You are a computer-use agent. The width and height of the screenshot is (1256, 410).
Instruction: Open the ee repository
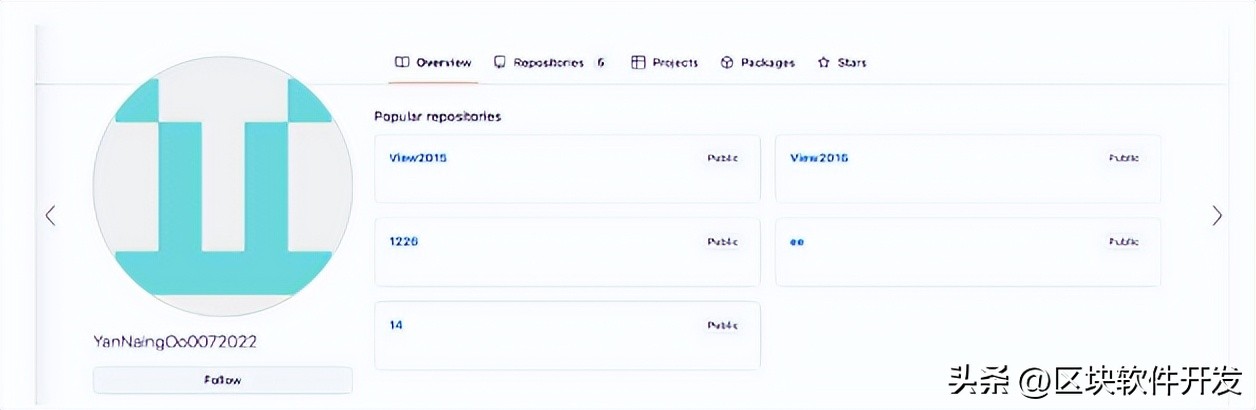[797, 242]
